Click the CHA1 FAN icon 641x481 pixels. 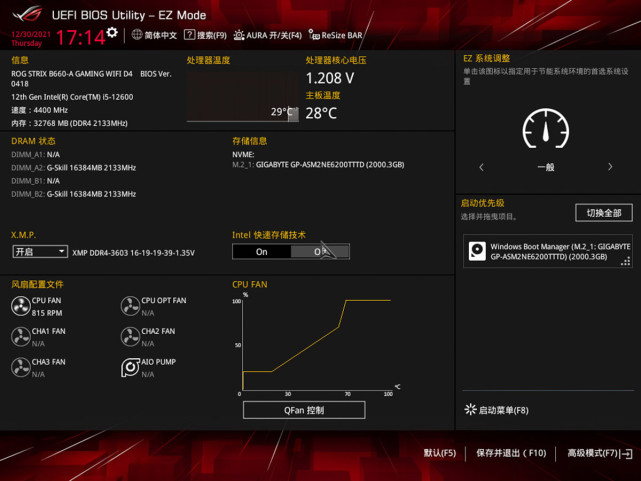(20, 337)
